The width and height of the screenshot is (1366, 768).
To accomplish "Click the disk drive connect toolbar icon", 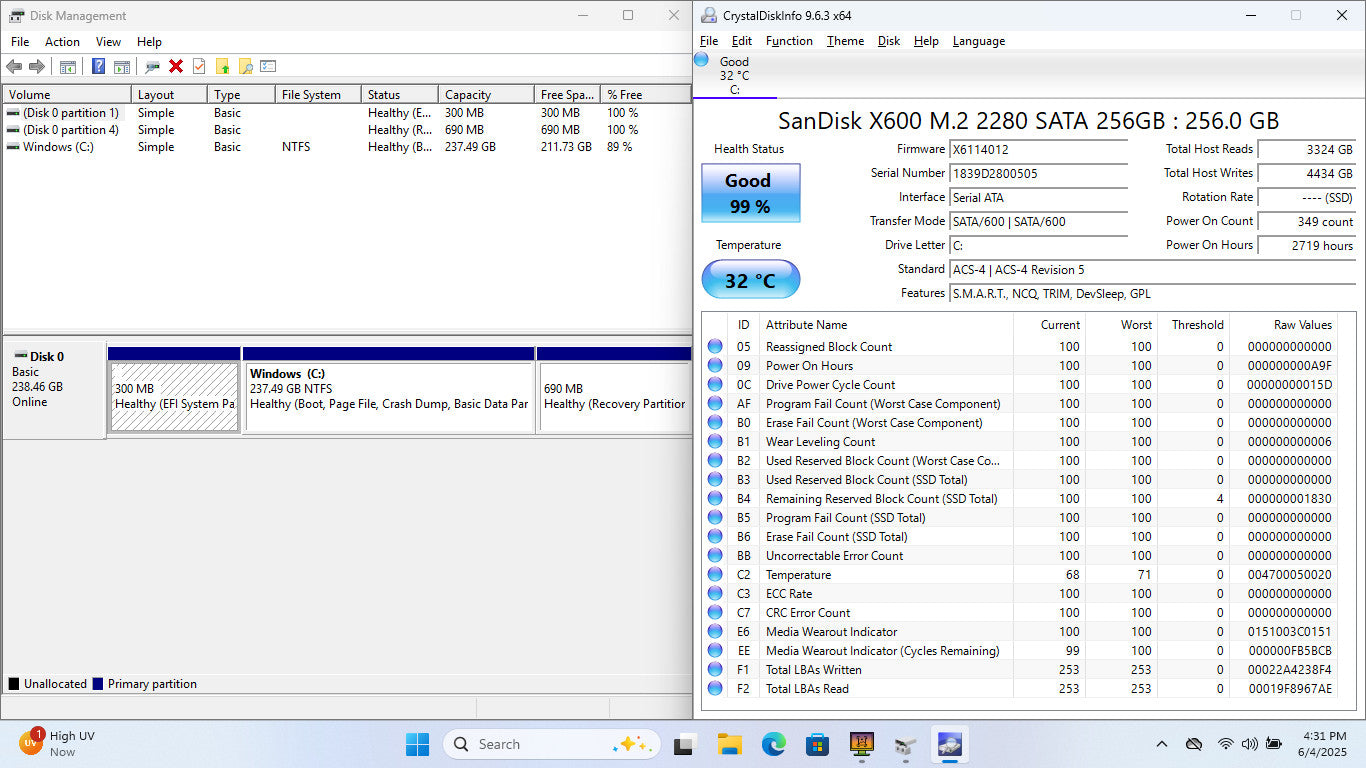I will [x=152, y=66].
